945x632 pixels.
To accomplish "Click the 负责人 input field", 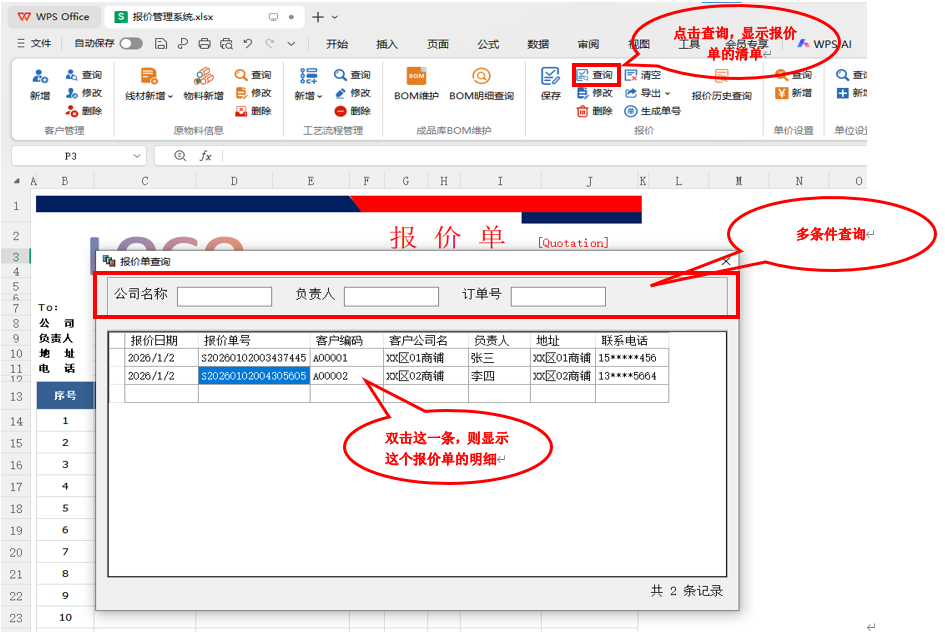I will click(391, 296).
